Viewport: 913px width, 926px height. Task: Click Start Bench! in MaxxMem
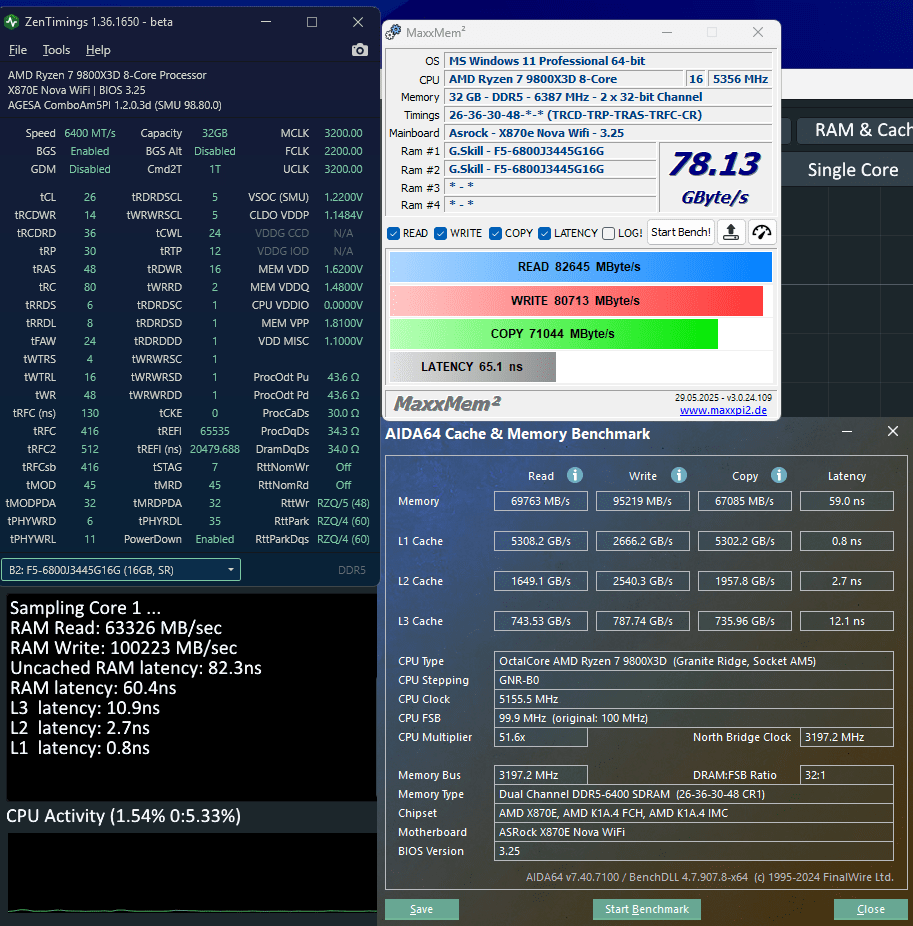(x=681, y=232)
